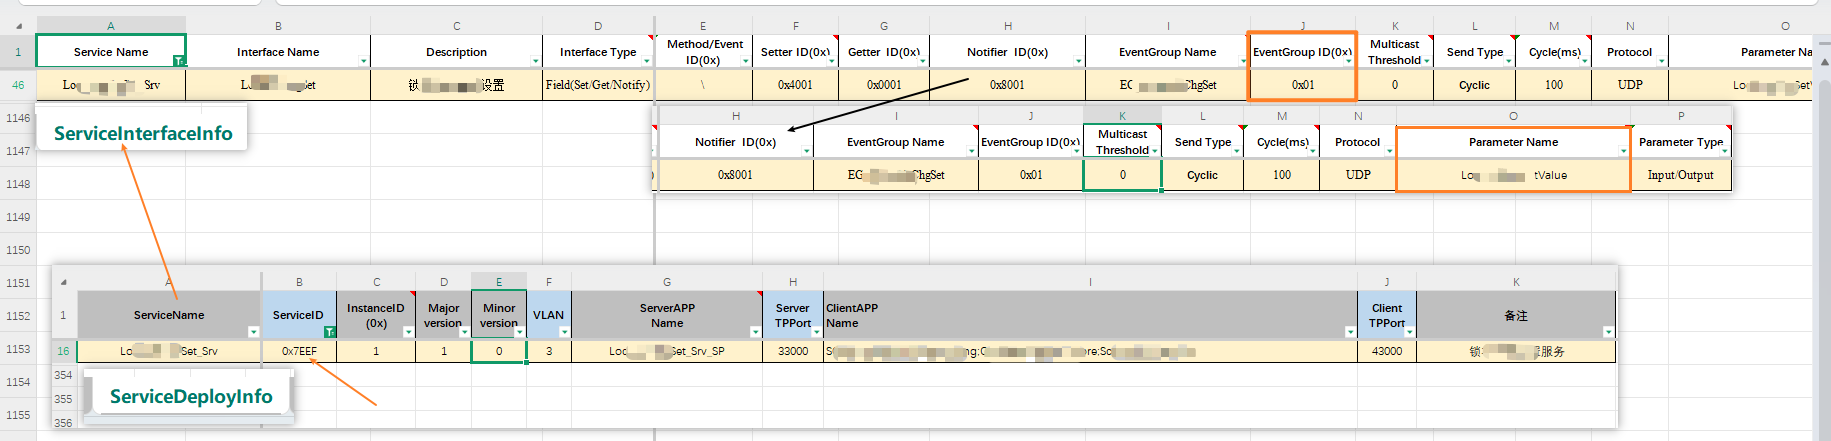The height and width of the screenshot is (441, 1831).
Task: Click the 0x01 cell in the top sheet
Action: [1303, 85]
